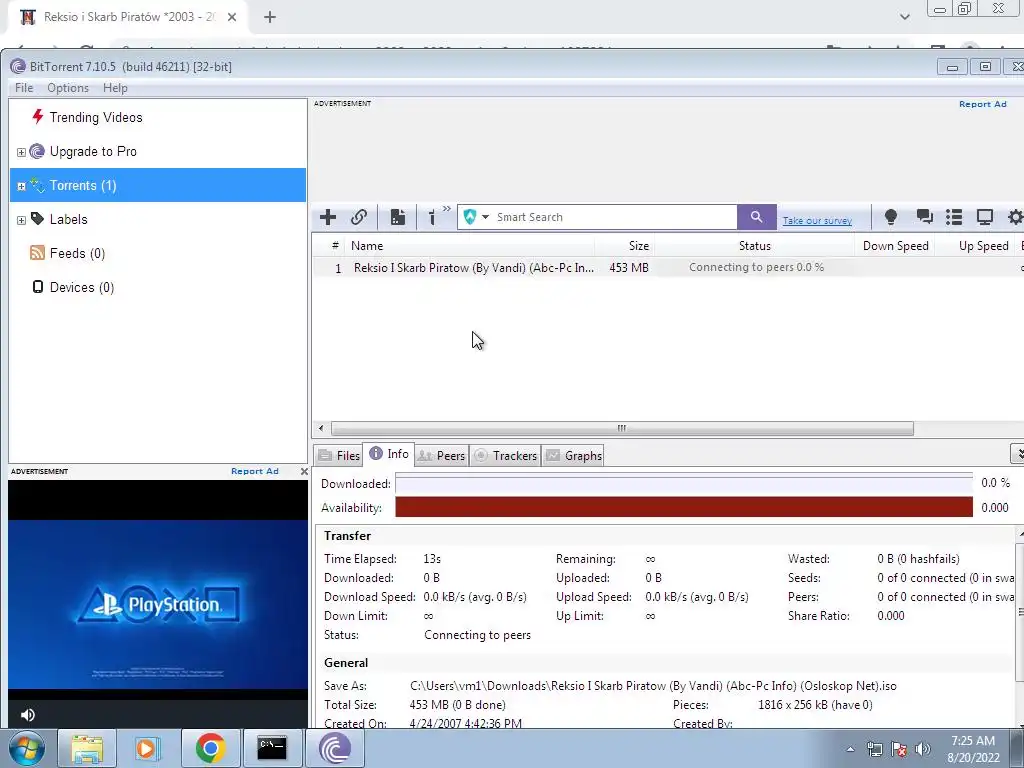Open Windows Start button
1024x768 pixels.
(x=26, y=748)
